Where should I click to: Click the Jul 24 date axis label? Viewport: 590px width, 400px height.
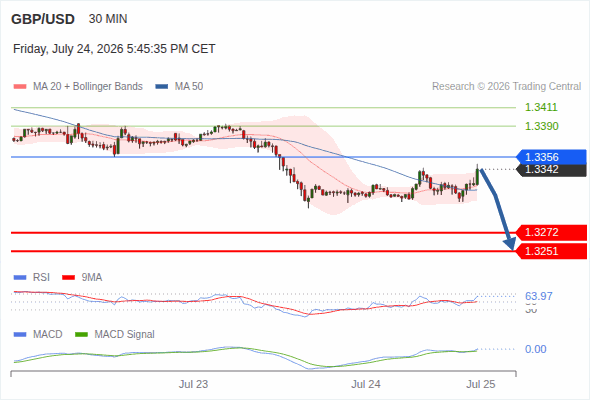pyautogui.click(x=366, y=384)
